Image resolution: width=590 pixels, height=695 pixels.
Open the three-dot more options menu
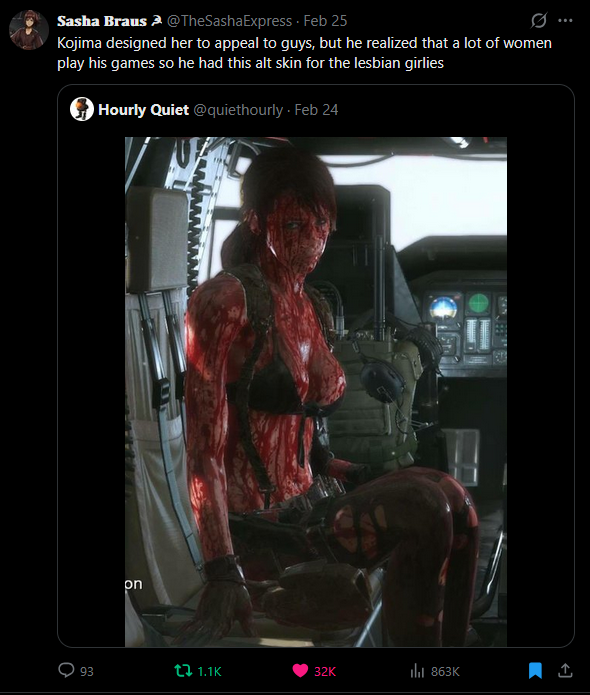click(x=565, y=20)
